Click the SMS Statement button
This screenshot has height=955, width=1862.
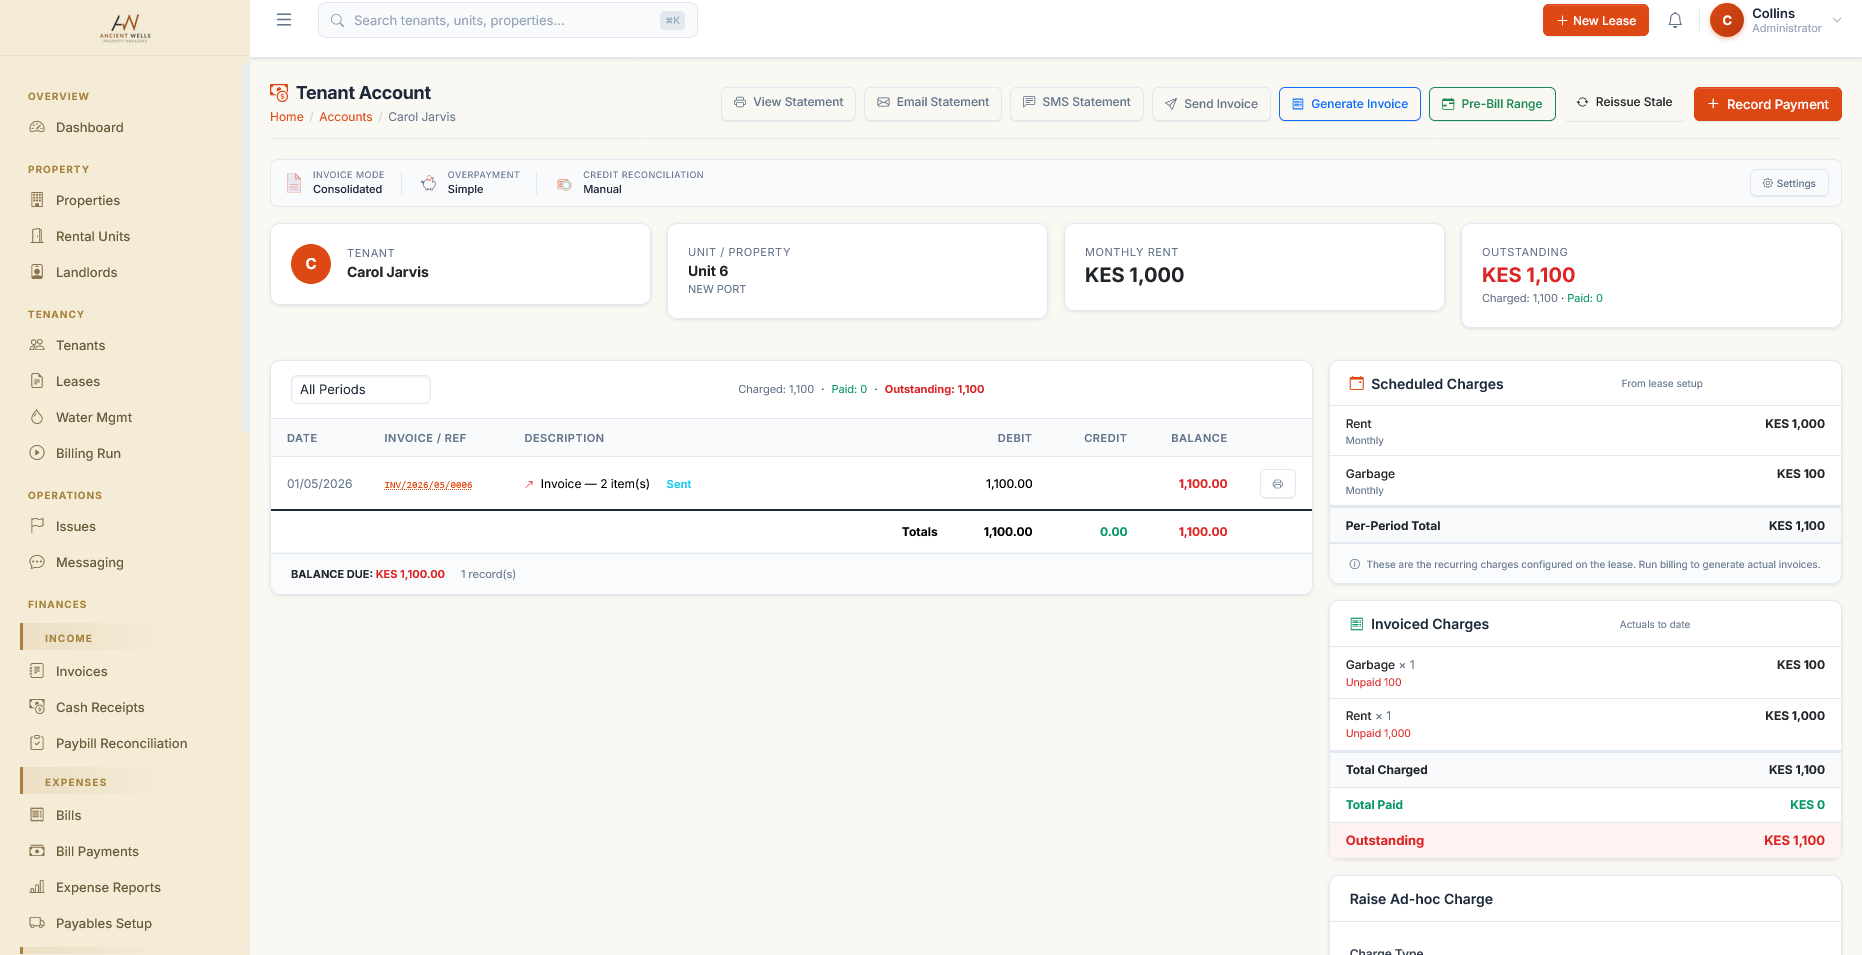click(1076, 103)
